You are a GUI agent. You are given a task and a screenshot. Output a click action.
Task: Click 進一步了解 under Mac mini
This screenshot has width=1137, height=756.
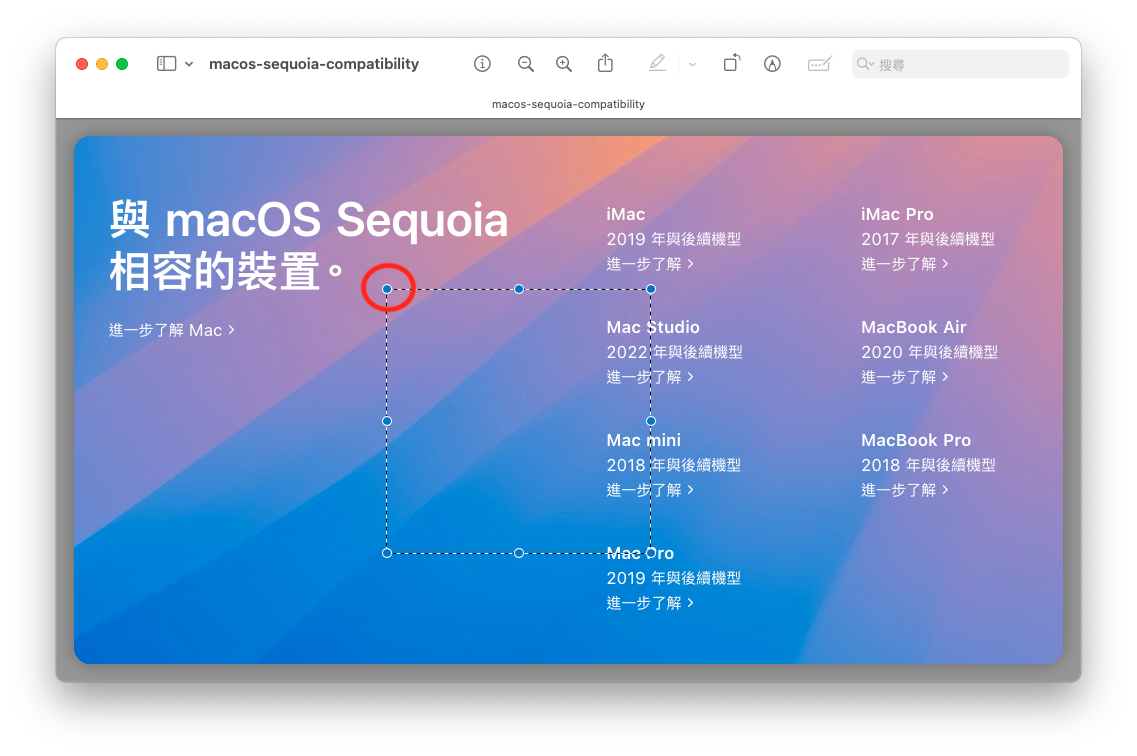(650, 490)
